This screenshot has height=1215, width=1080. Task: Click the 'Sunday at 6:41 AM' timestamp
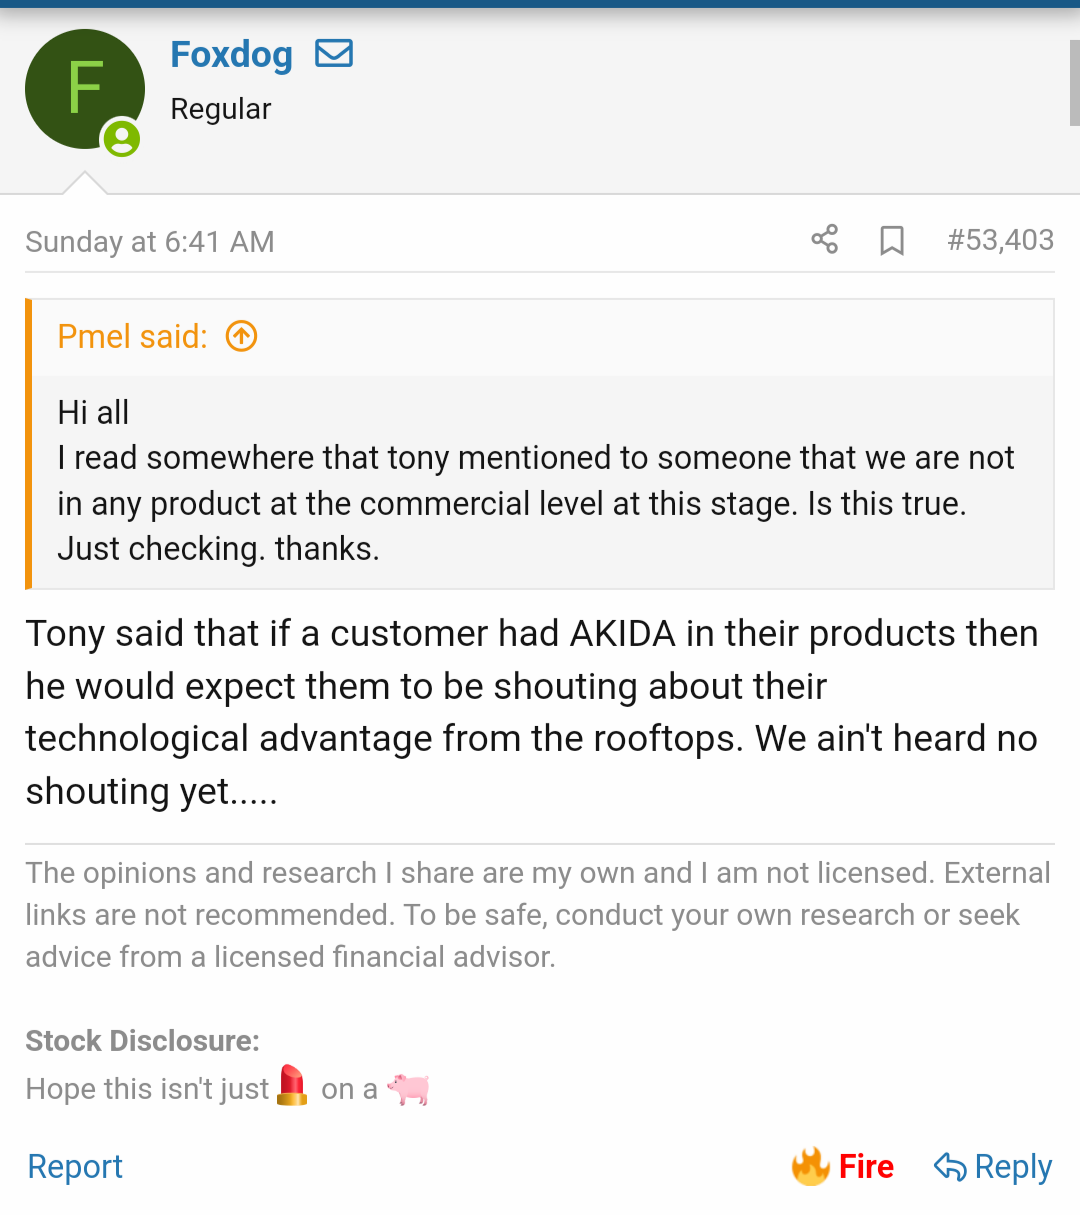pyautogui.click(x=150, y=242)
